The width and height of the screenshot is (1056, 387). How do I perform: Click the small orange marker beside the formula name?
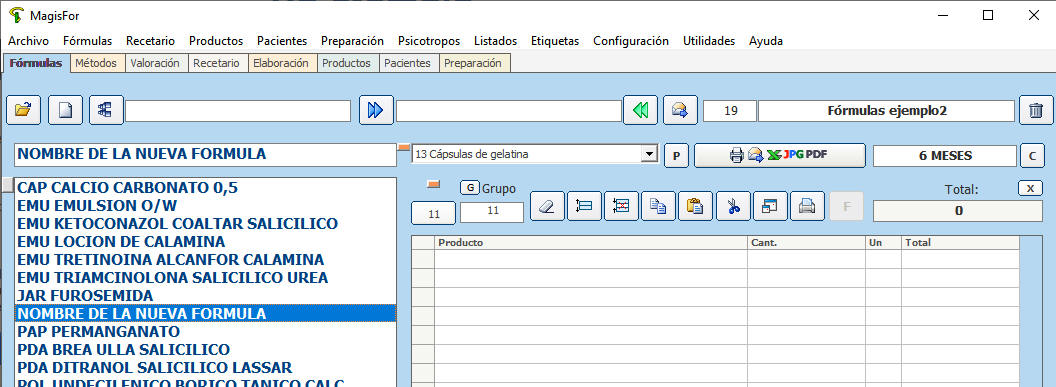pyautogui.click(x=404, y=147)
